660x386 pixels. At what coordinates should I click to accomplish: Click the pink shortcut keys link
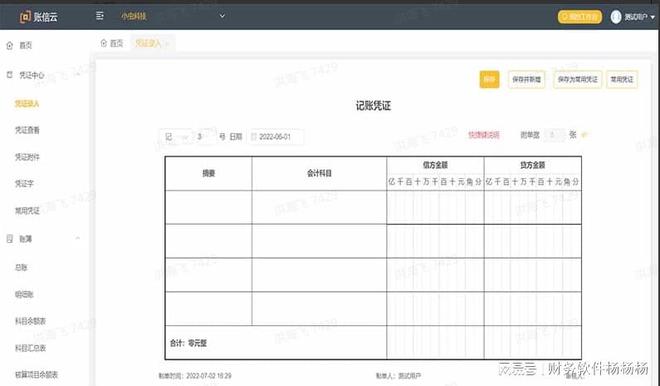[x=484, y=135]
